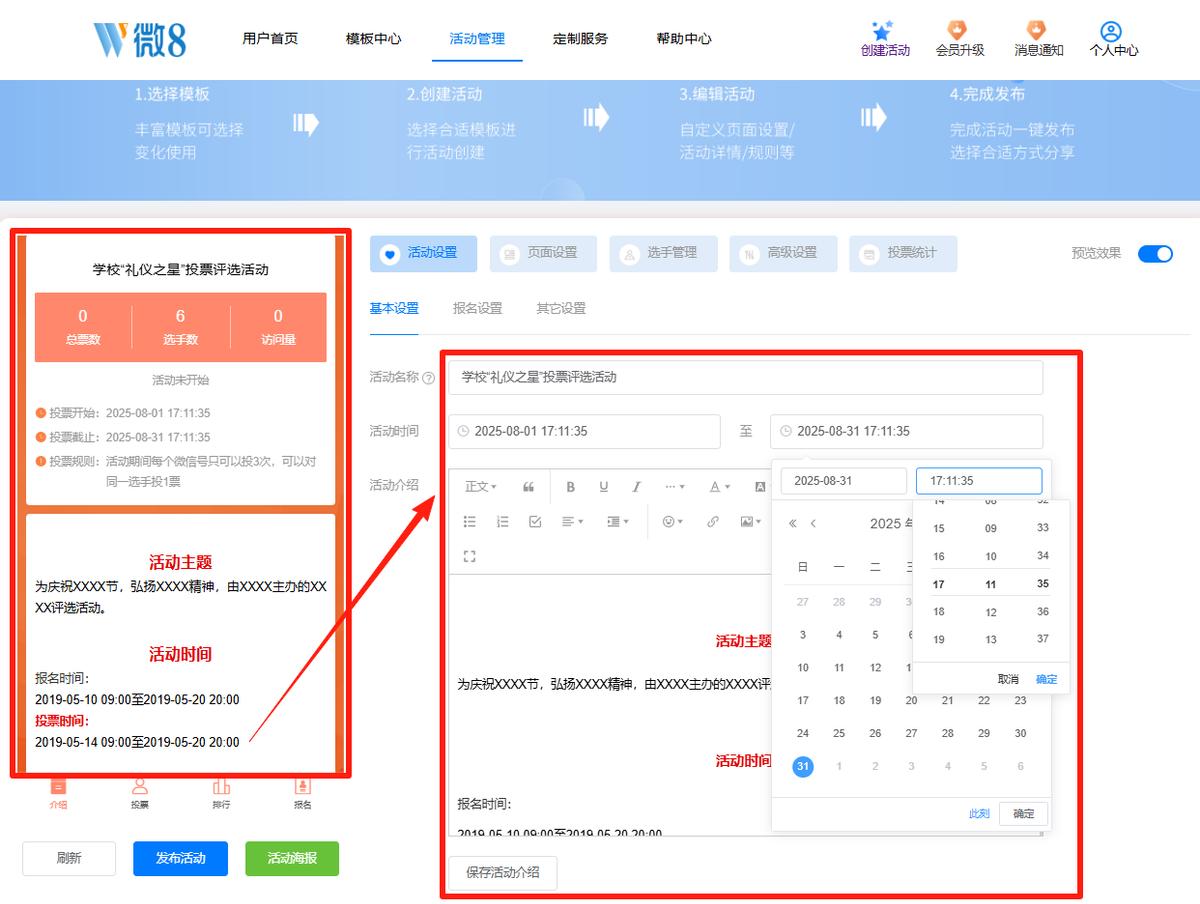Click 保存活动介绍 save button
Screen dimensions: 1200x904
coord(503,872)
